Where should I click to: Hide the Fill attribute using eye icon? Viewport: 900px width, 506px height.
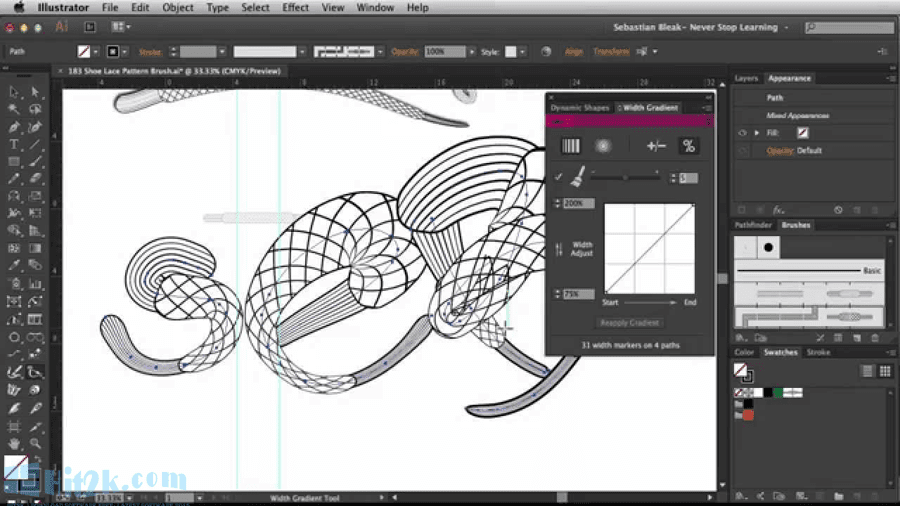pos(742,133)
